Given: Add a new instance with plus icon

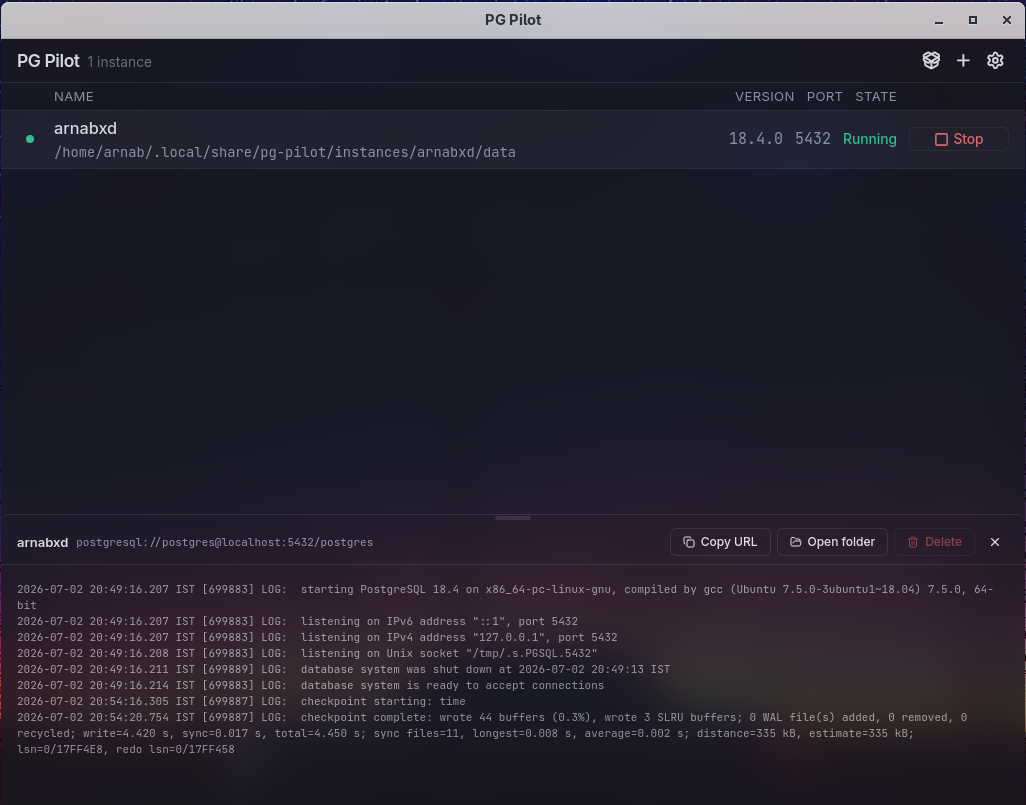Looking at the screenshot, I should tap(963, 61).
